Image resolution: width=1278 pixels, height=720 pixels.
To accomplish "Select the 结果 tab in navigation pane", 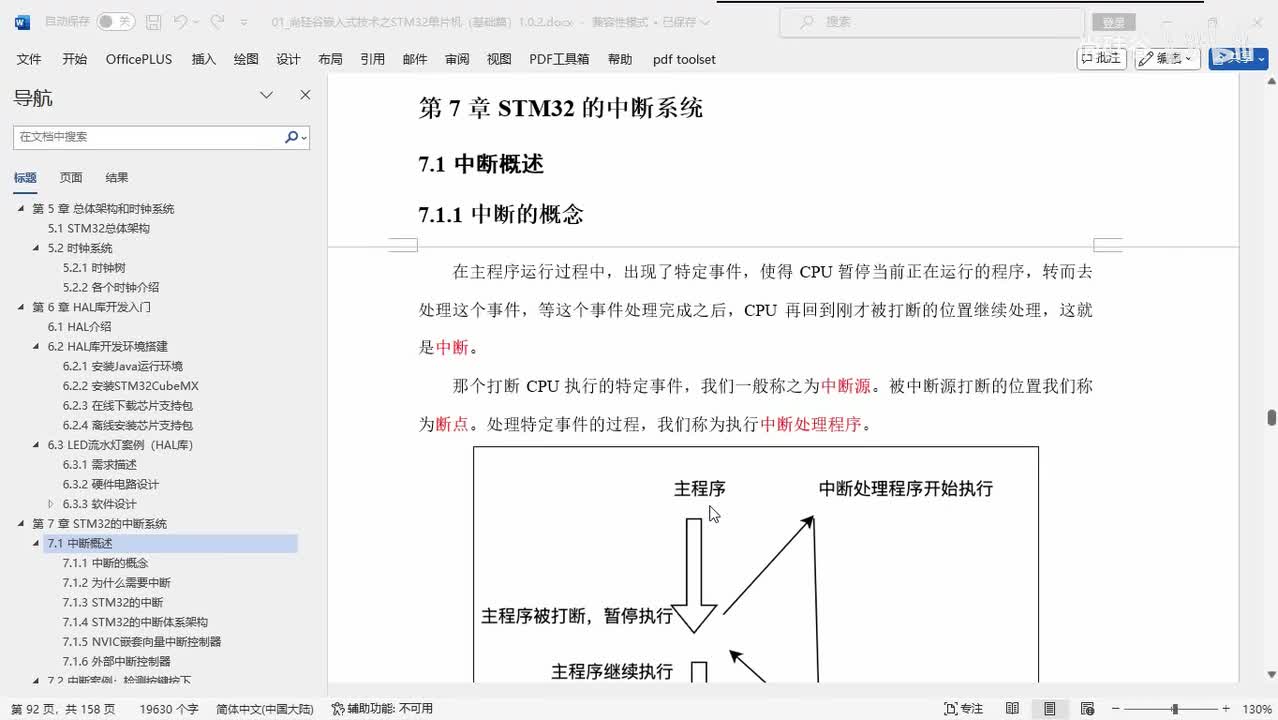I will (117, 178).
